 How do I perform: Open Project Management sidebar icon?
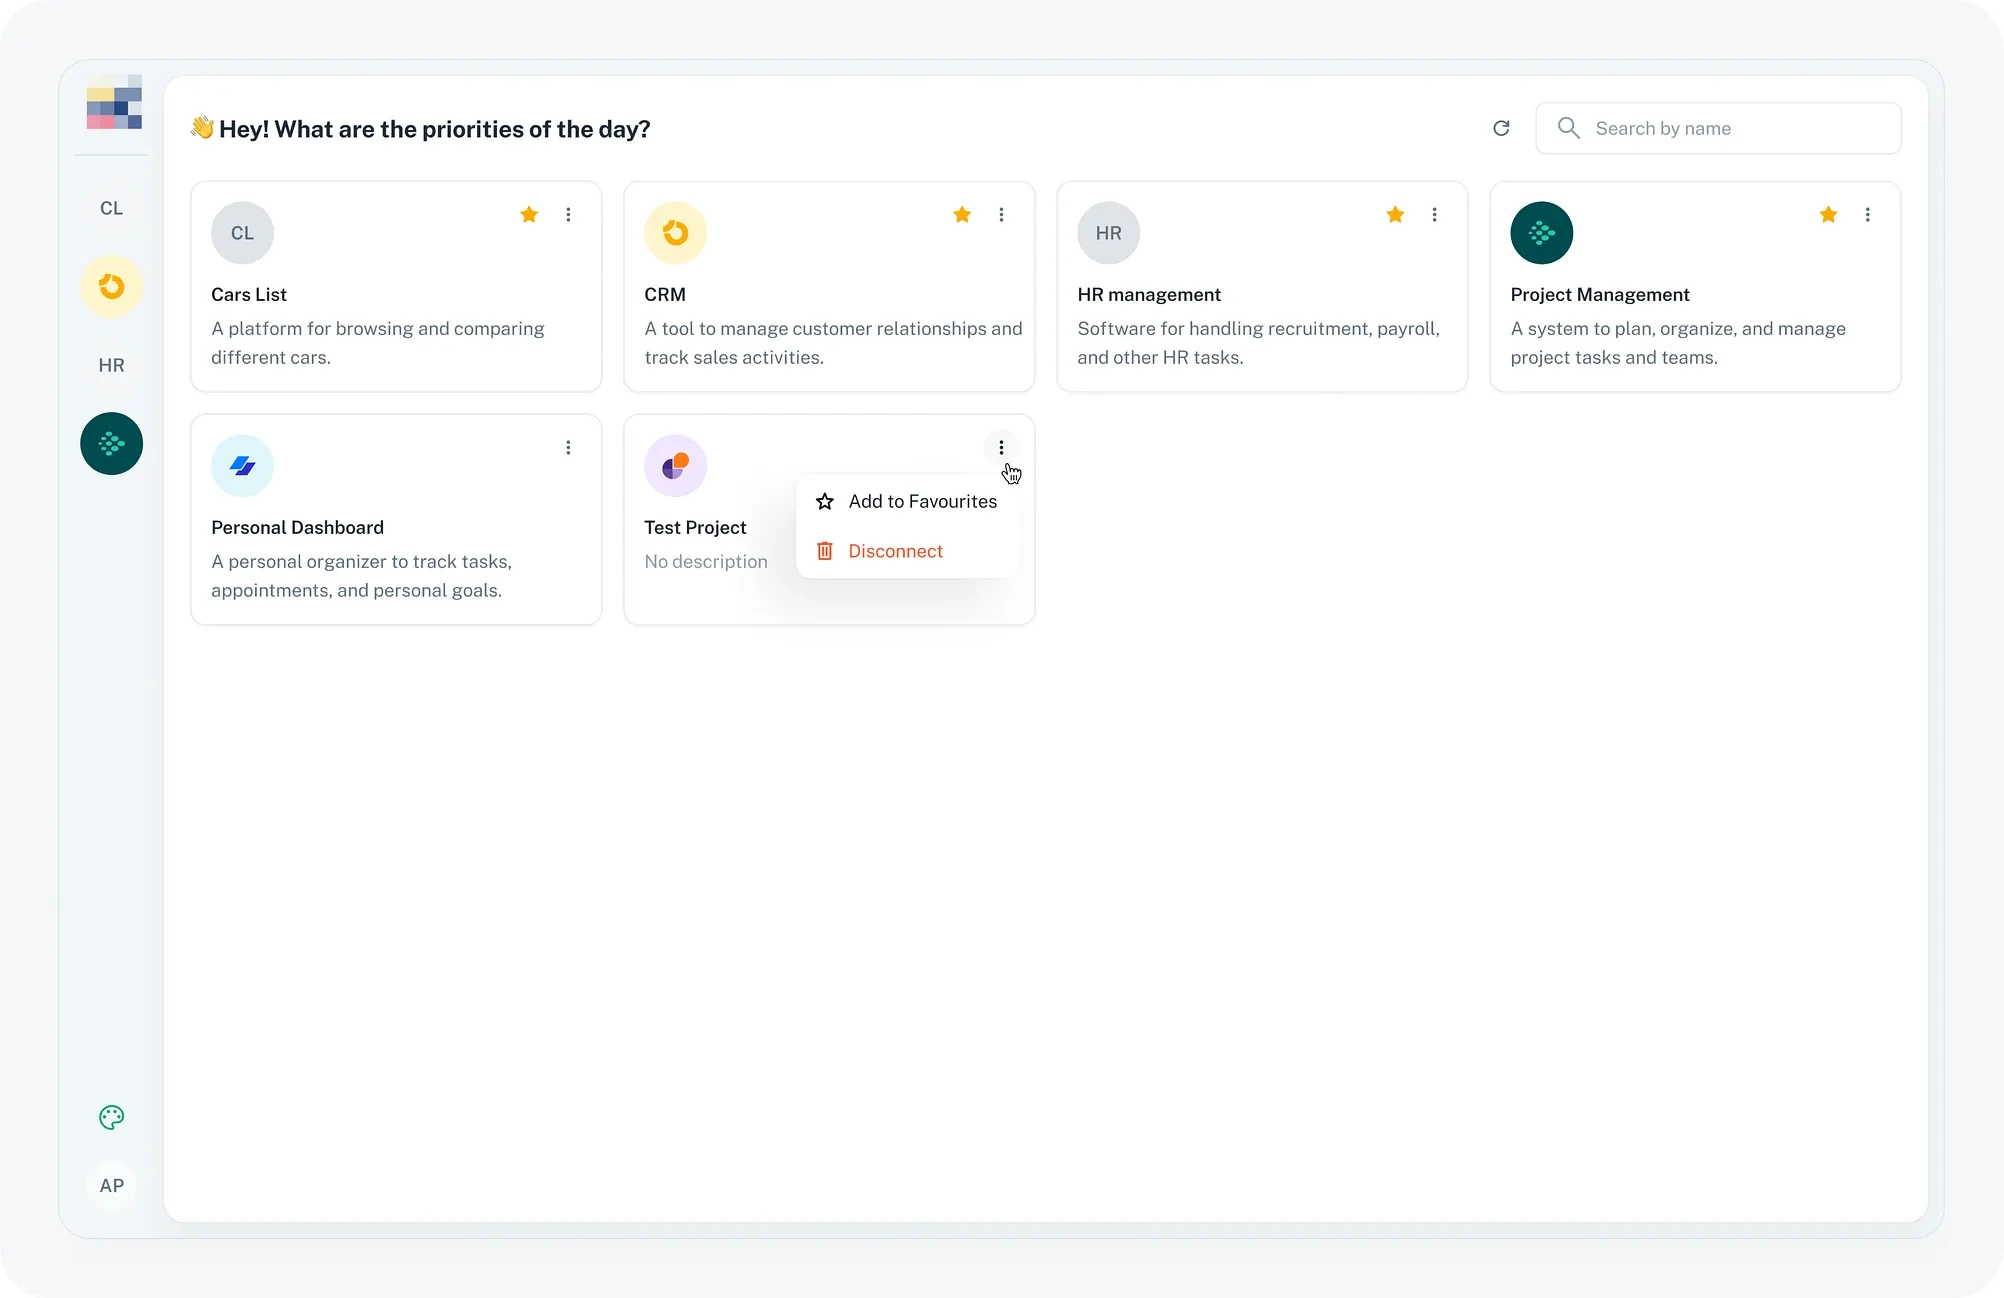click(111, 444)
